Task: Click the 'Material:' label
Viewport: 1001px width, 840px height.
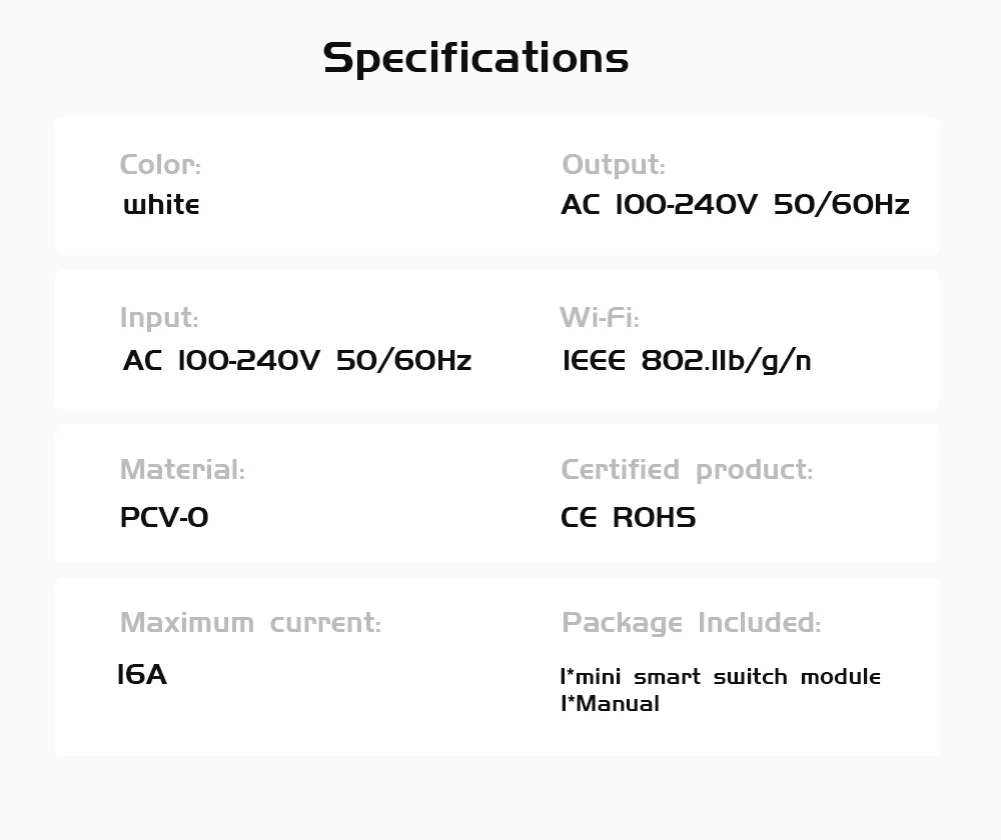Action: (182, 470)
